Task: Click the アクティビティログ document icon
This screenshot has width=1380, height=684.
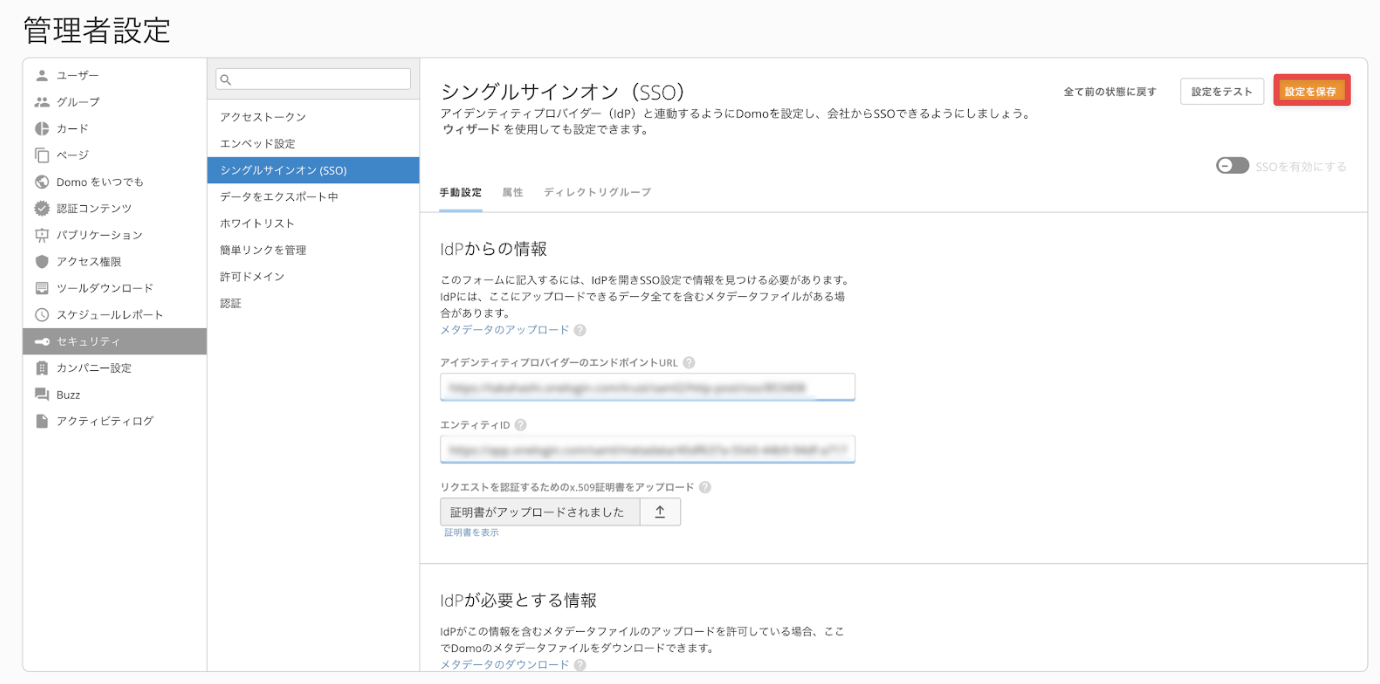Action: click(42, 421)
